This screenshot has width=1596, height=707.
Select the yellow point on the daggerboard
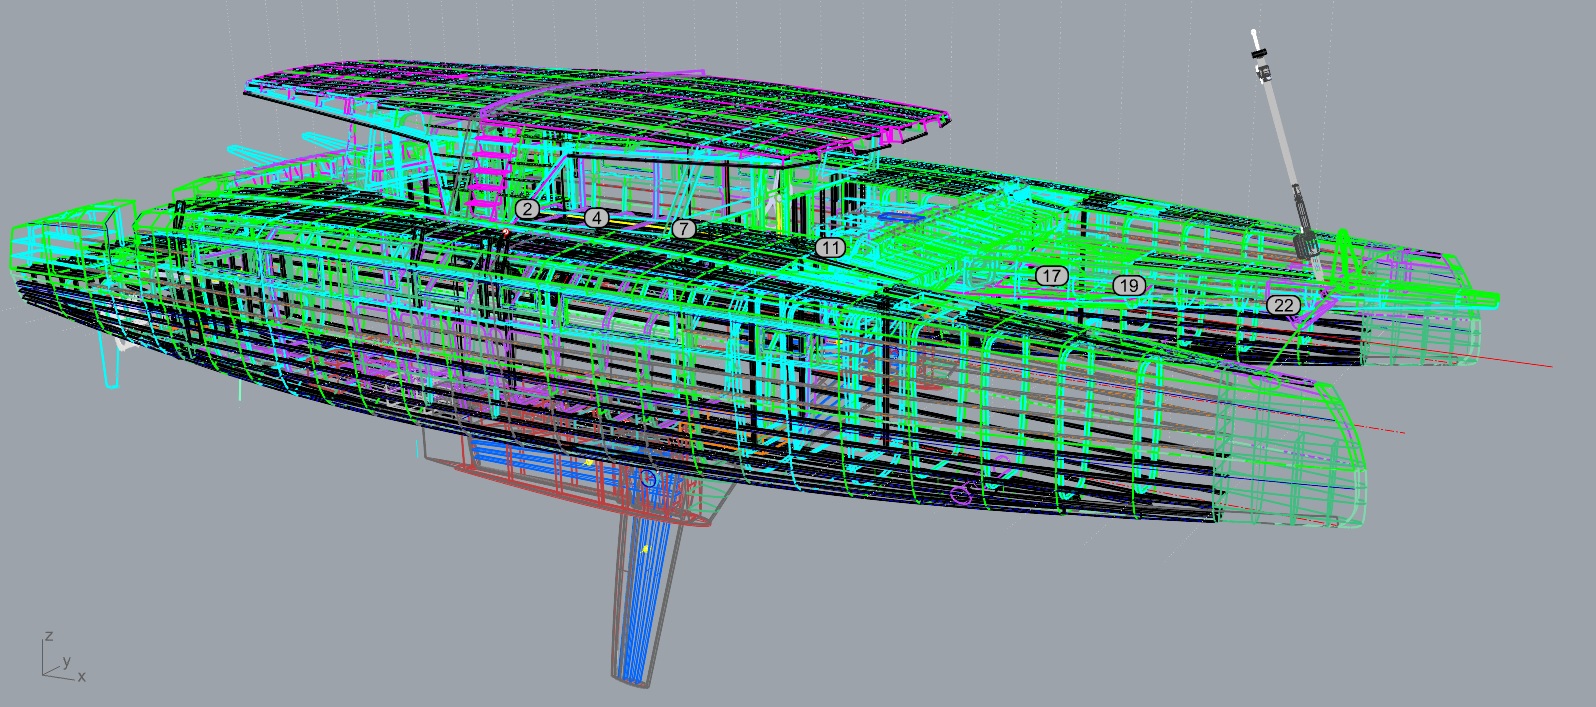pyautogui.click(x=645, y=548)
